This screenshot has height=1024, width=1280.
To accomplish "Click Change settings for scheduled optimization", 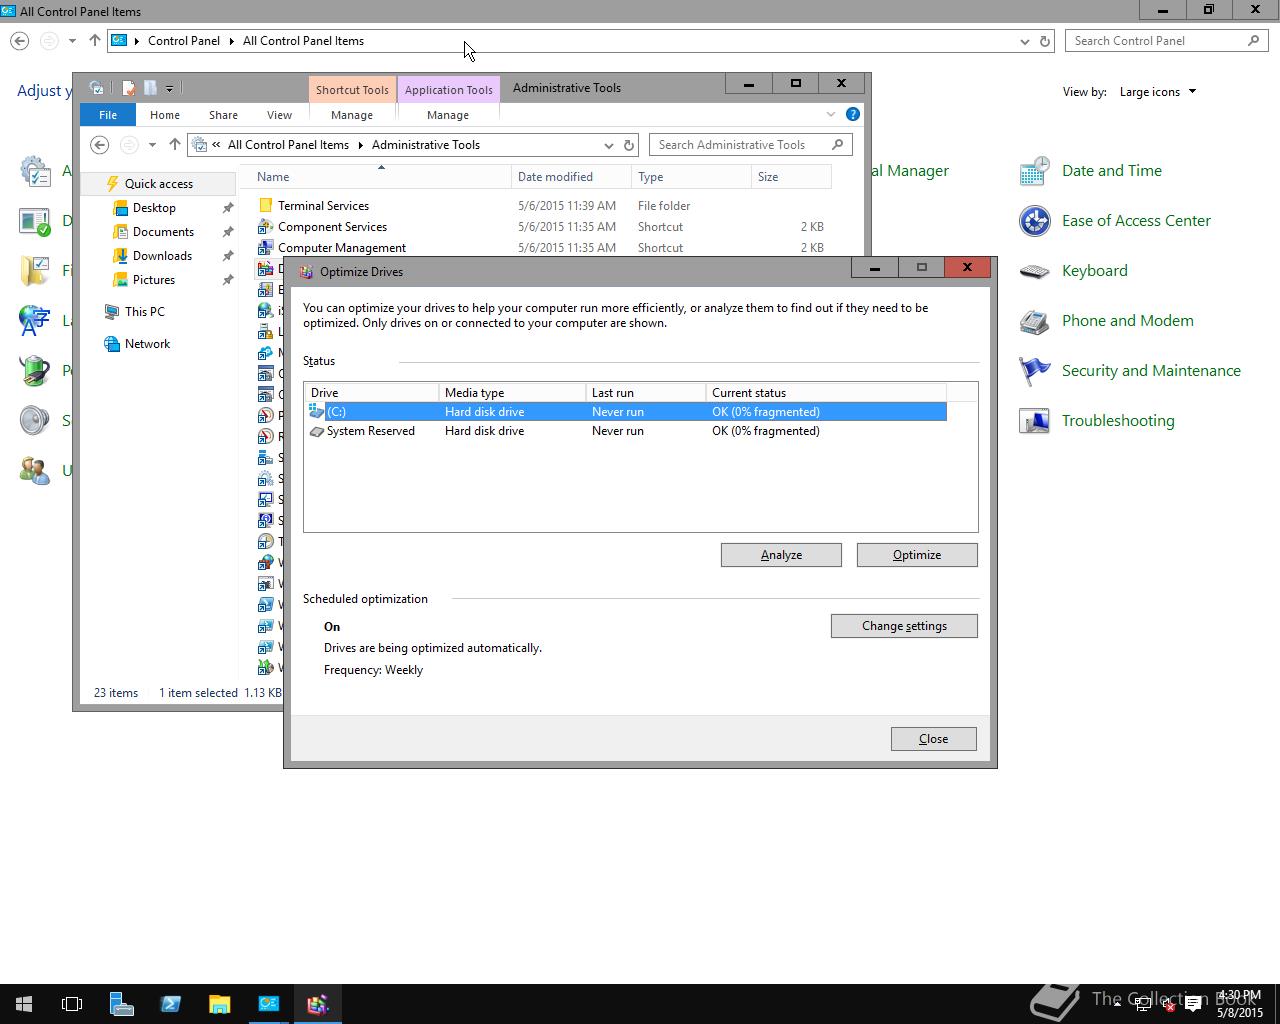I will pyautogui.click(x=904, y=626).
